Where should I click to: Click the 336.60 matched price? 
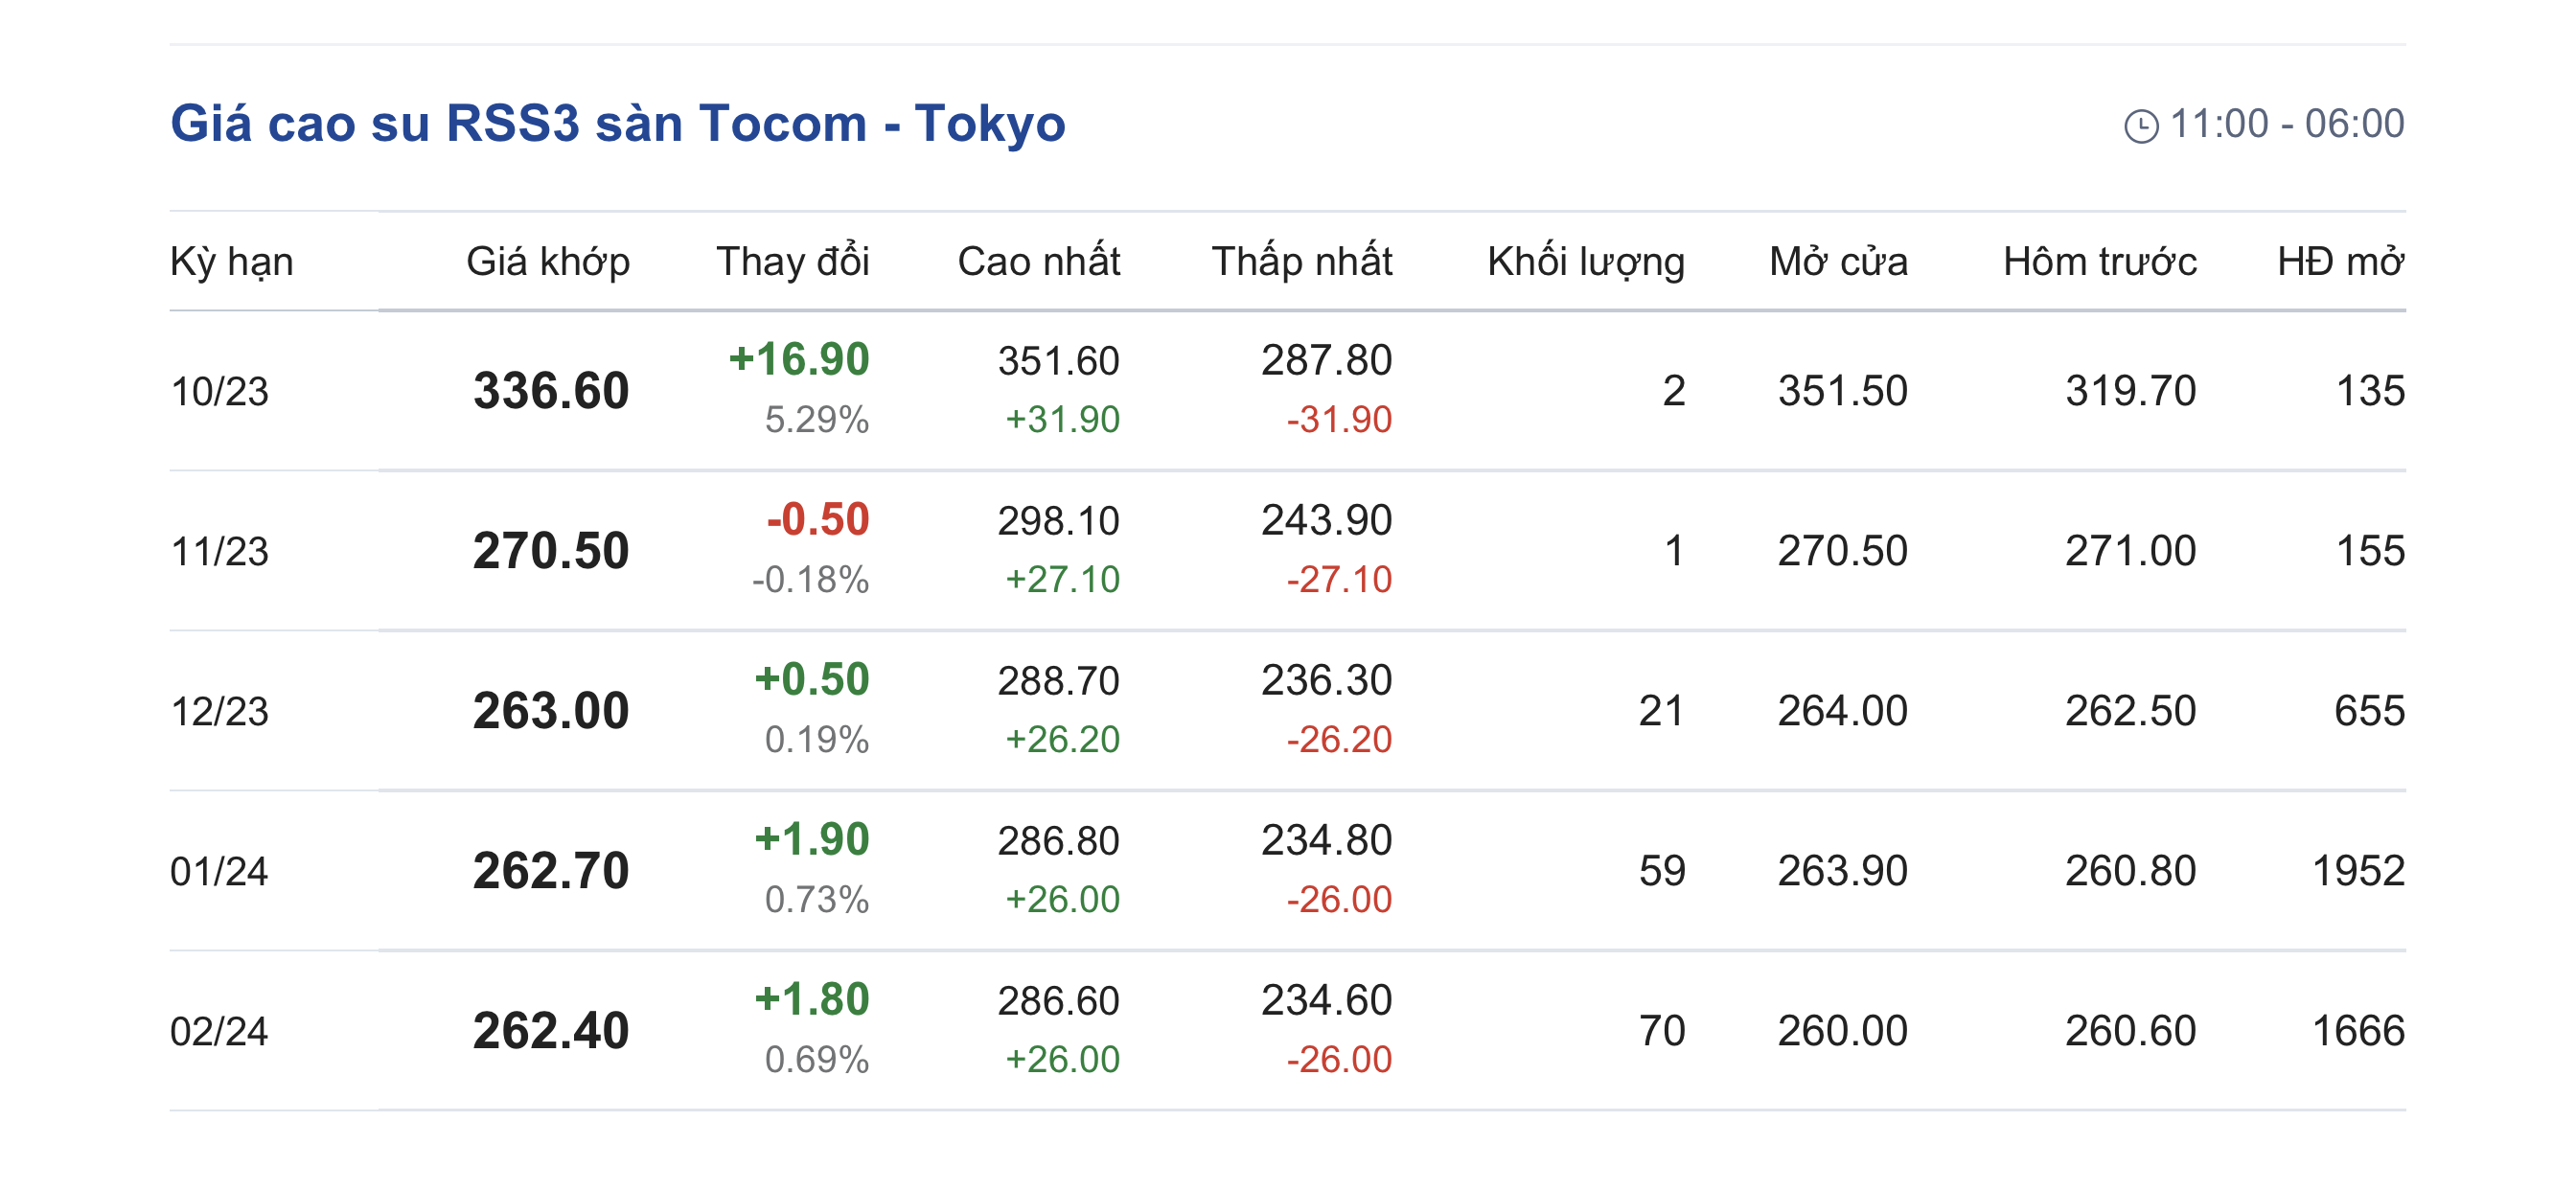pos(551,391)
